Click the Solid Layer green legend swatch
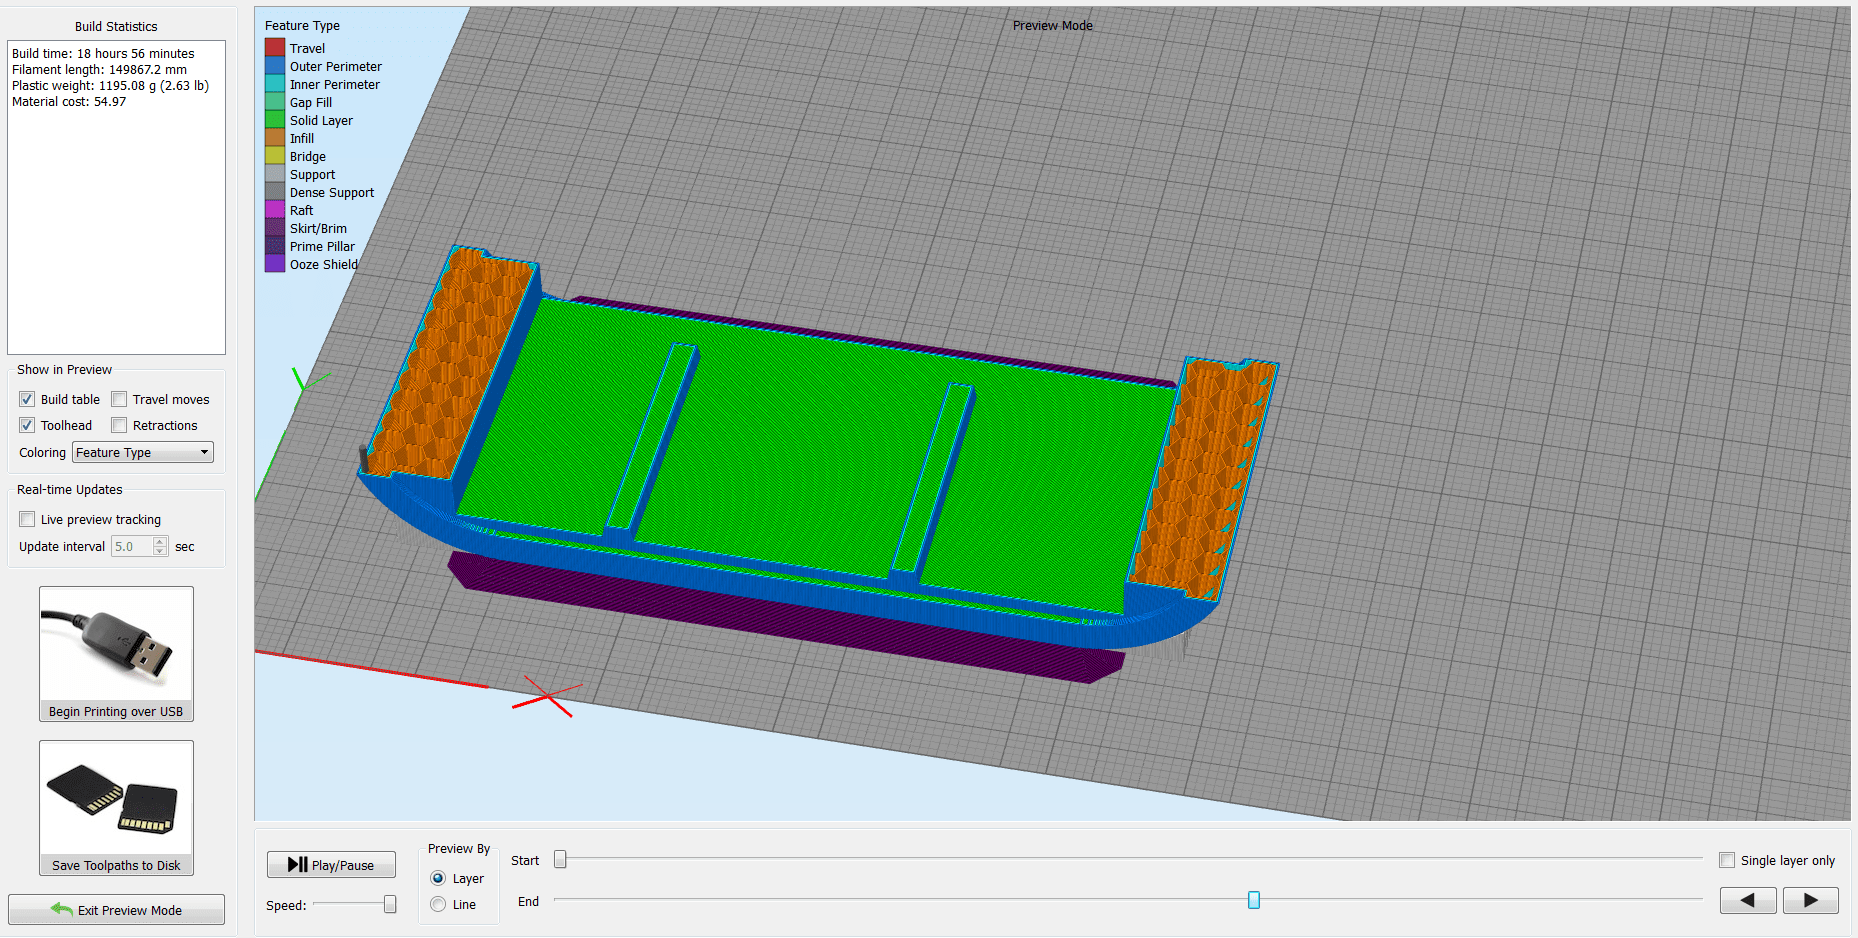 [275, 120]
